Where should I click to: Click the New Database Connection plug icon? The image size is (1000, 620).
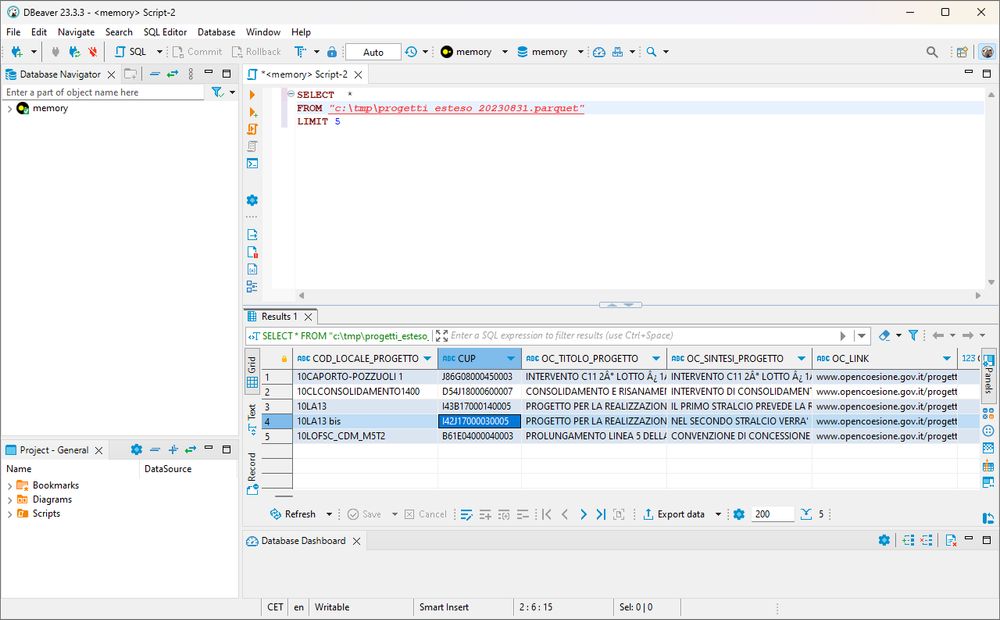tap(17, 52)
